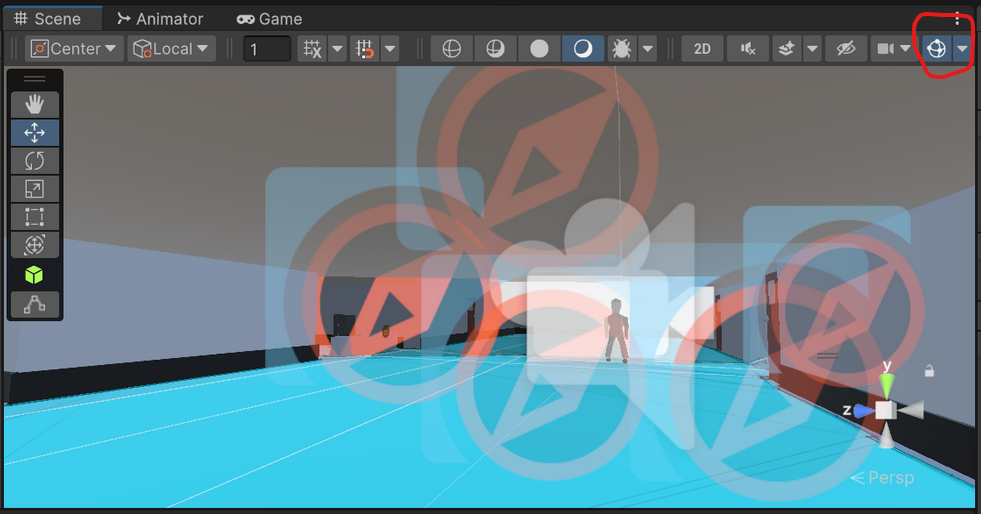Select the Rect tool
981x514 pixels.
34,217
